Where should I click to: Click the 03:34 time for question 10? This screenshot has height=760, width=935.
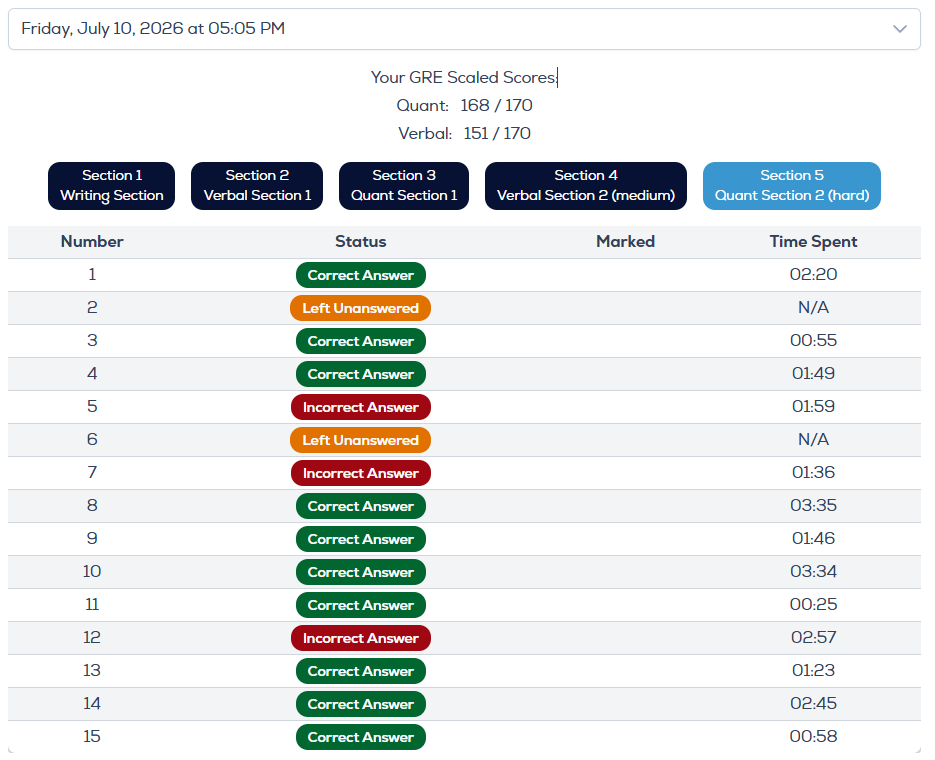click(x=813, y=571)
